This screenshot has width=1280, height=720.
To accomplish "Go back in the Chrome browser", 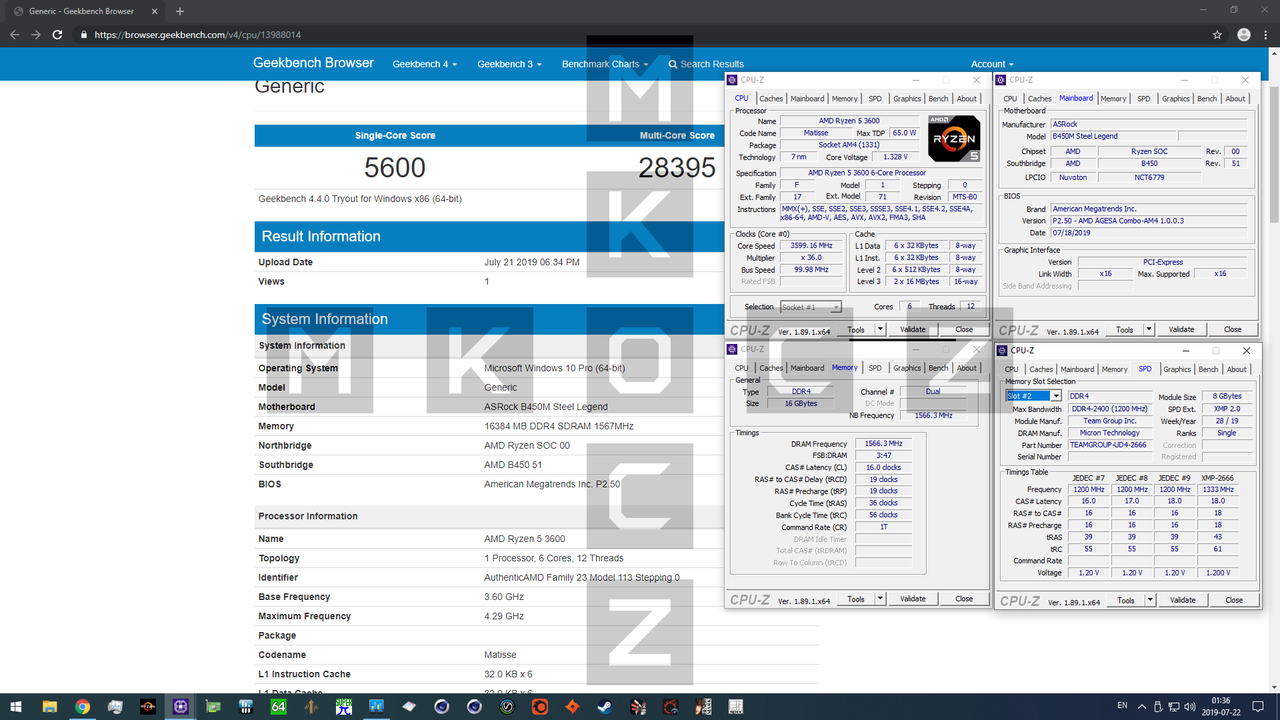I will 14,34.
